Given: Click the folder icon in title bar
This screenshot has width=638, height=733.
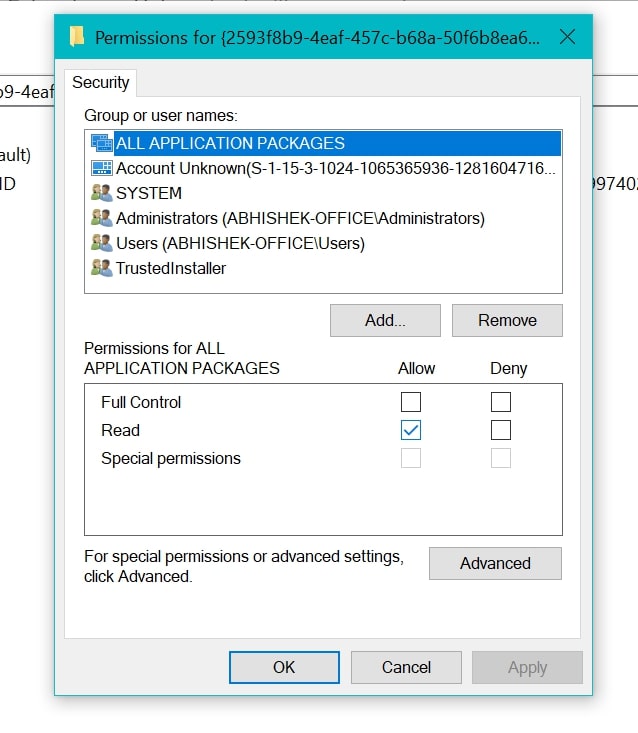Looking at the screenshot, I should point(77,37).
